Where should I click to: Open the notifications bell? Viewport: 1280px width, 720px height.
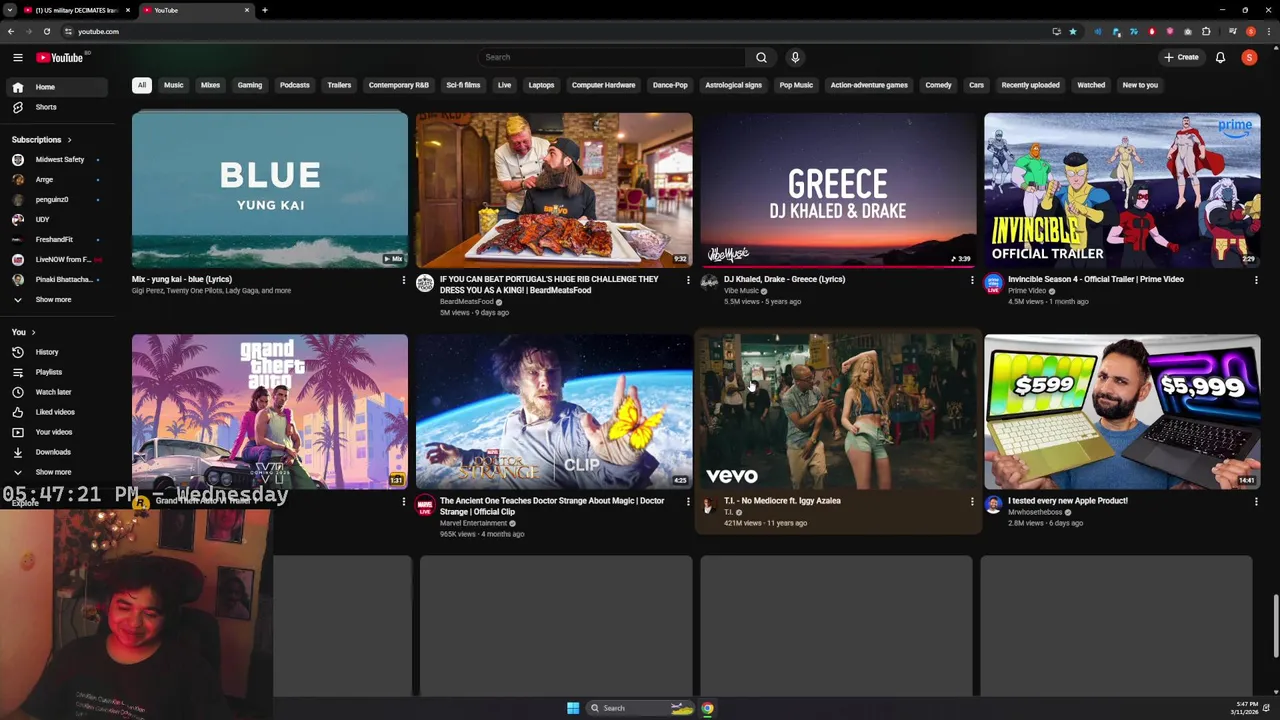1220,58
